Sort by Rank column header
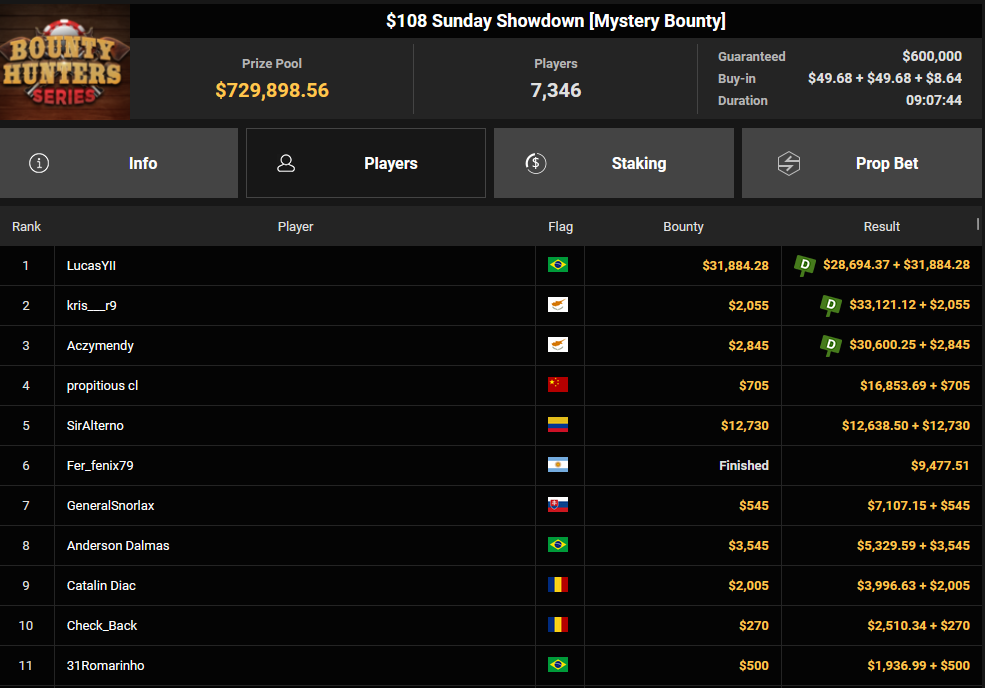The height and width of the screenshot is (688, 985). coord(27,227)
